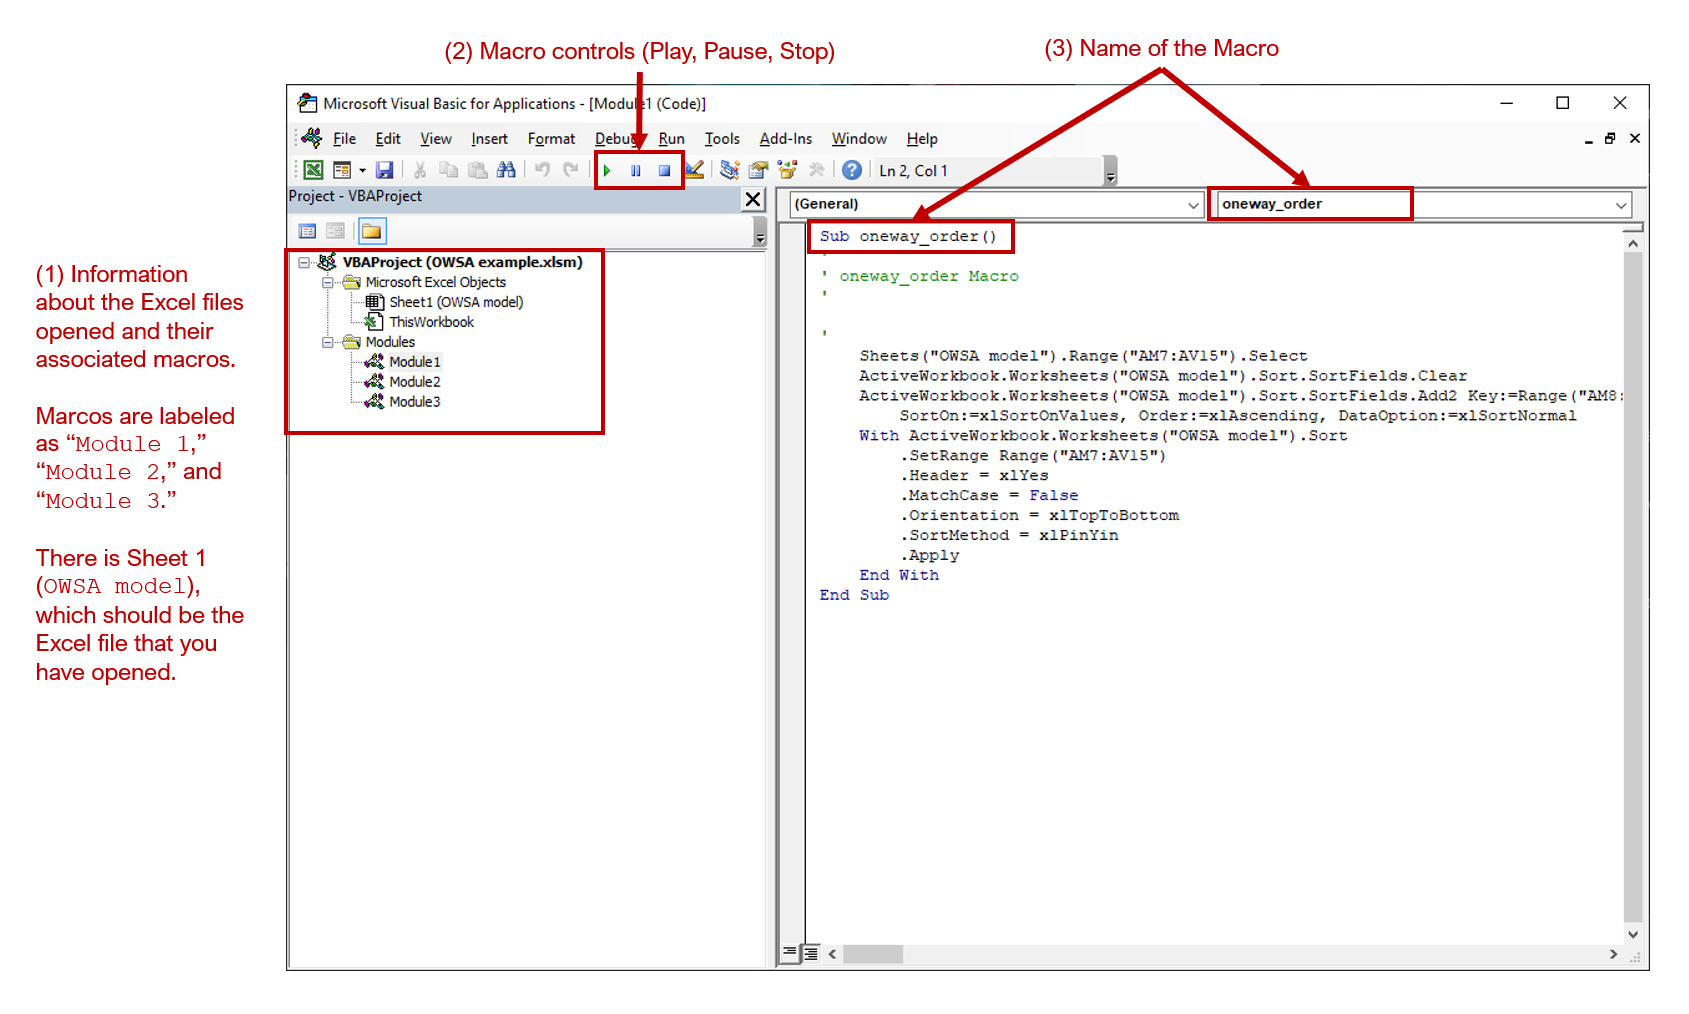Click the Design Mode icon
The height and width of the screenshot is (1014, 1689).
(x=695, y=170)
